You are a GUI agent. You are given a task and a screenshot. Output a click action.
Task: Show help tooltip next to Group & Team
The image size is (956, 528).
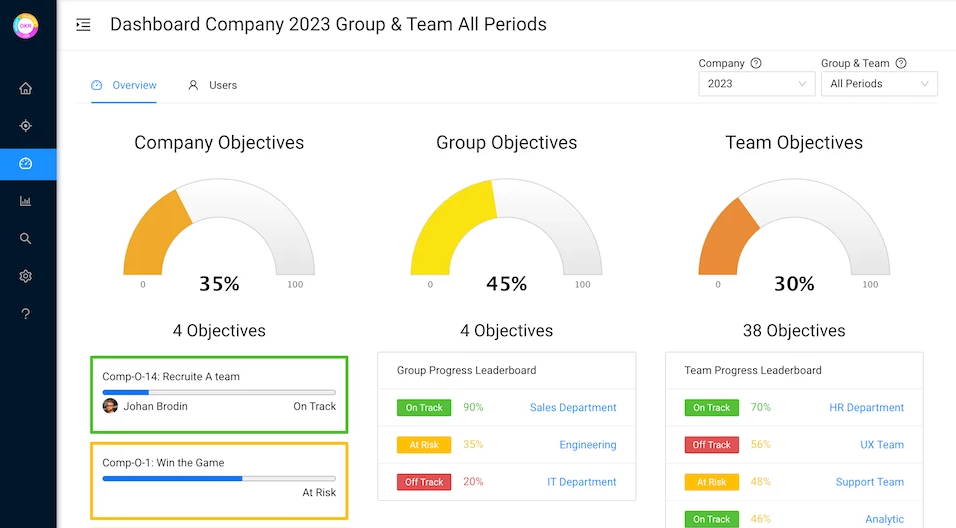(x=901, y=63)
